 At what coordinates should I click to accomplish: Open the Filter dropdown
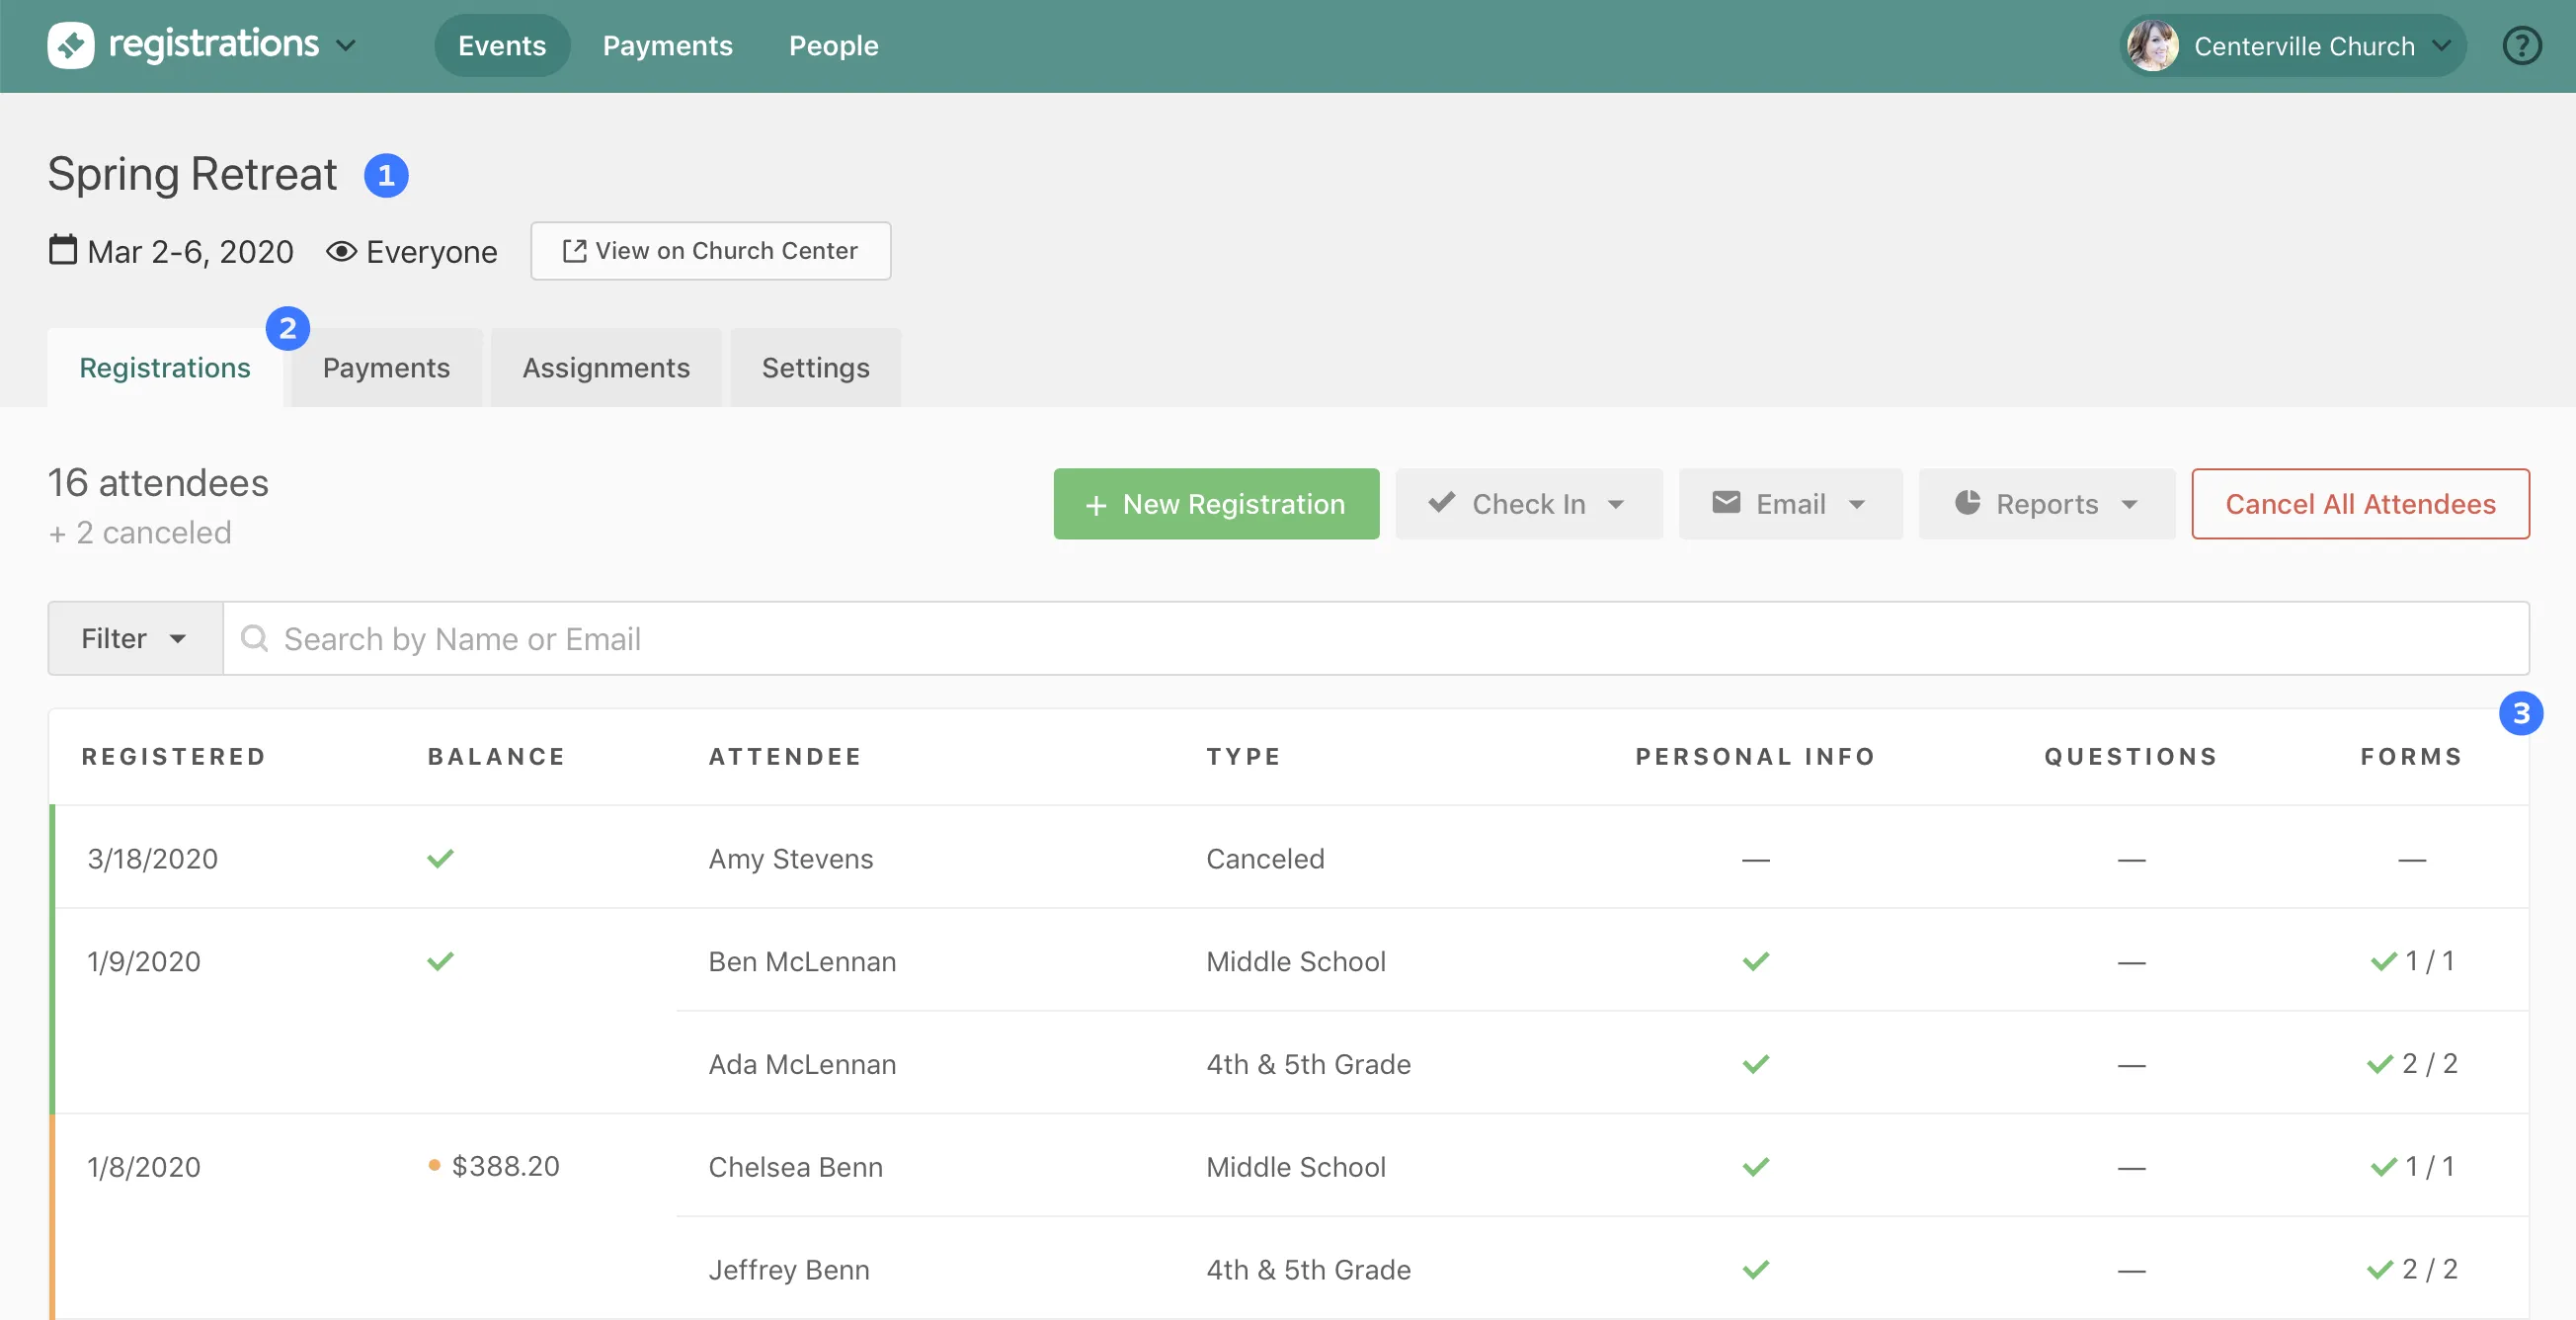point(135,638)
